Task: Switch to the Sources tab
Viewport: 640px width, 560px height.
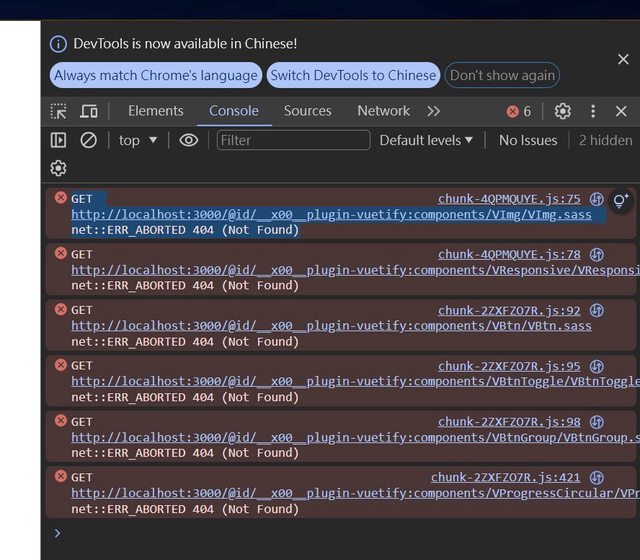Action: [307, 111]
